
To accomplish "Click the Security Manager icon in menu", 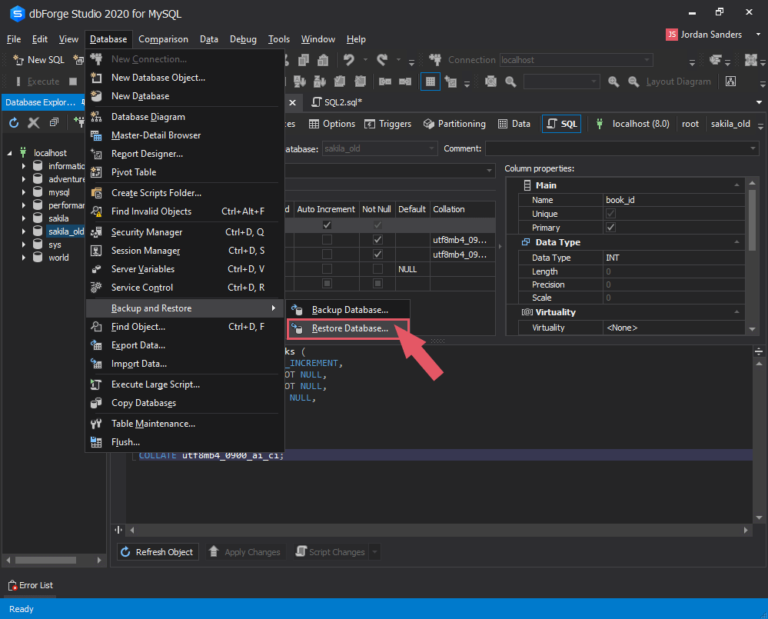I will pos(96,232).
